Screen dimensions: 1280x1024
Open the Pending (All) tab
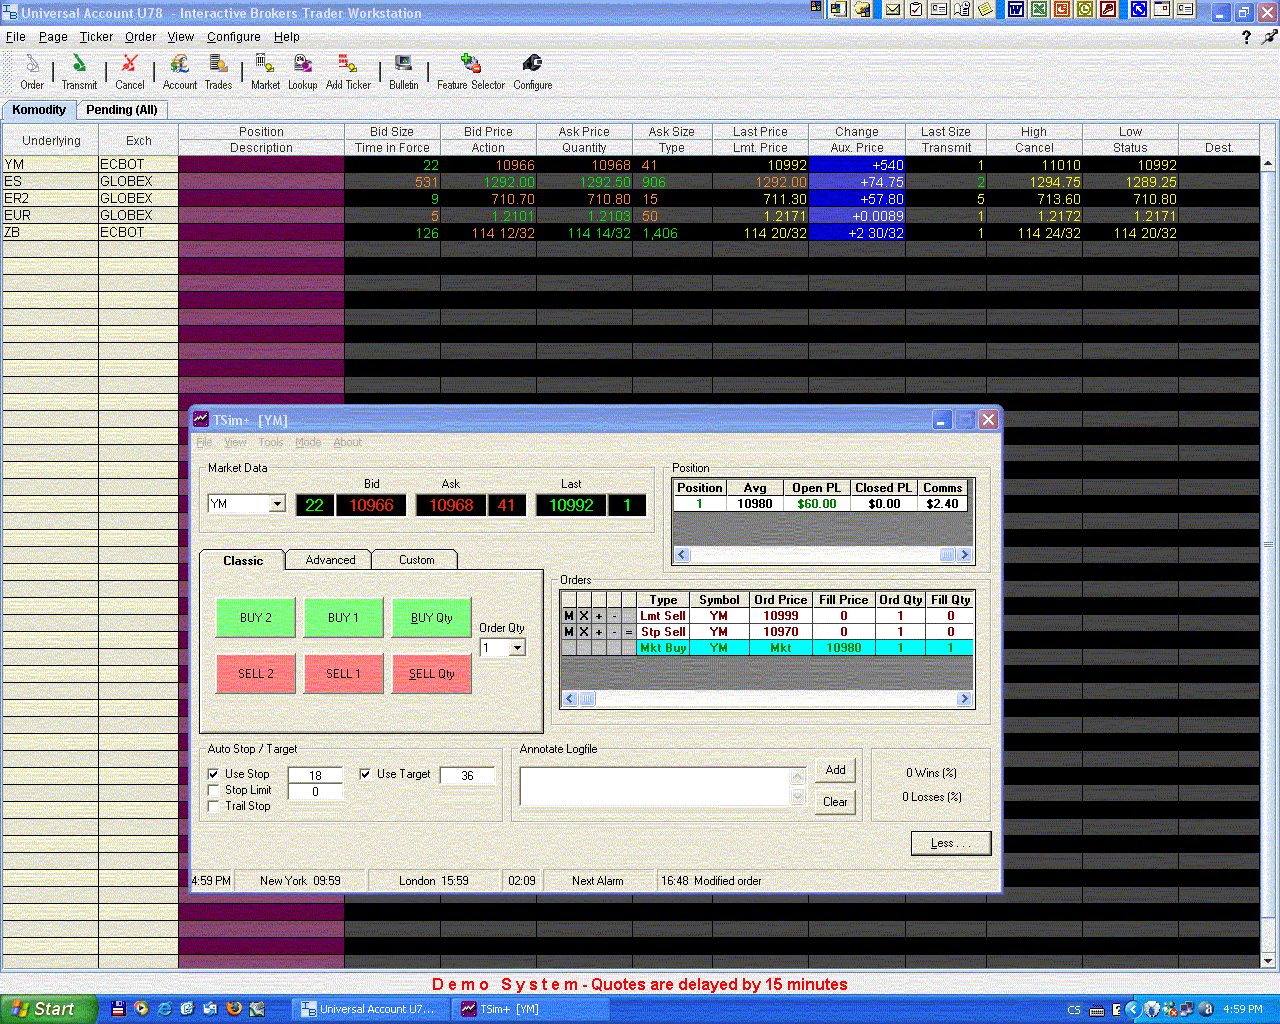tap(121, 110)
